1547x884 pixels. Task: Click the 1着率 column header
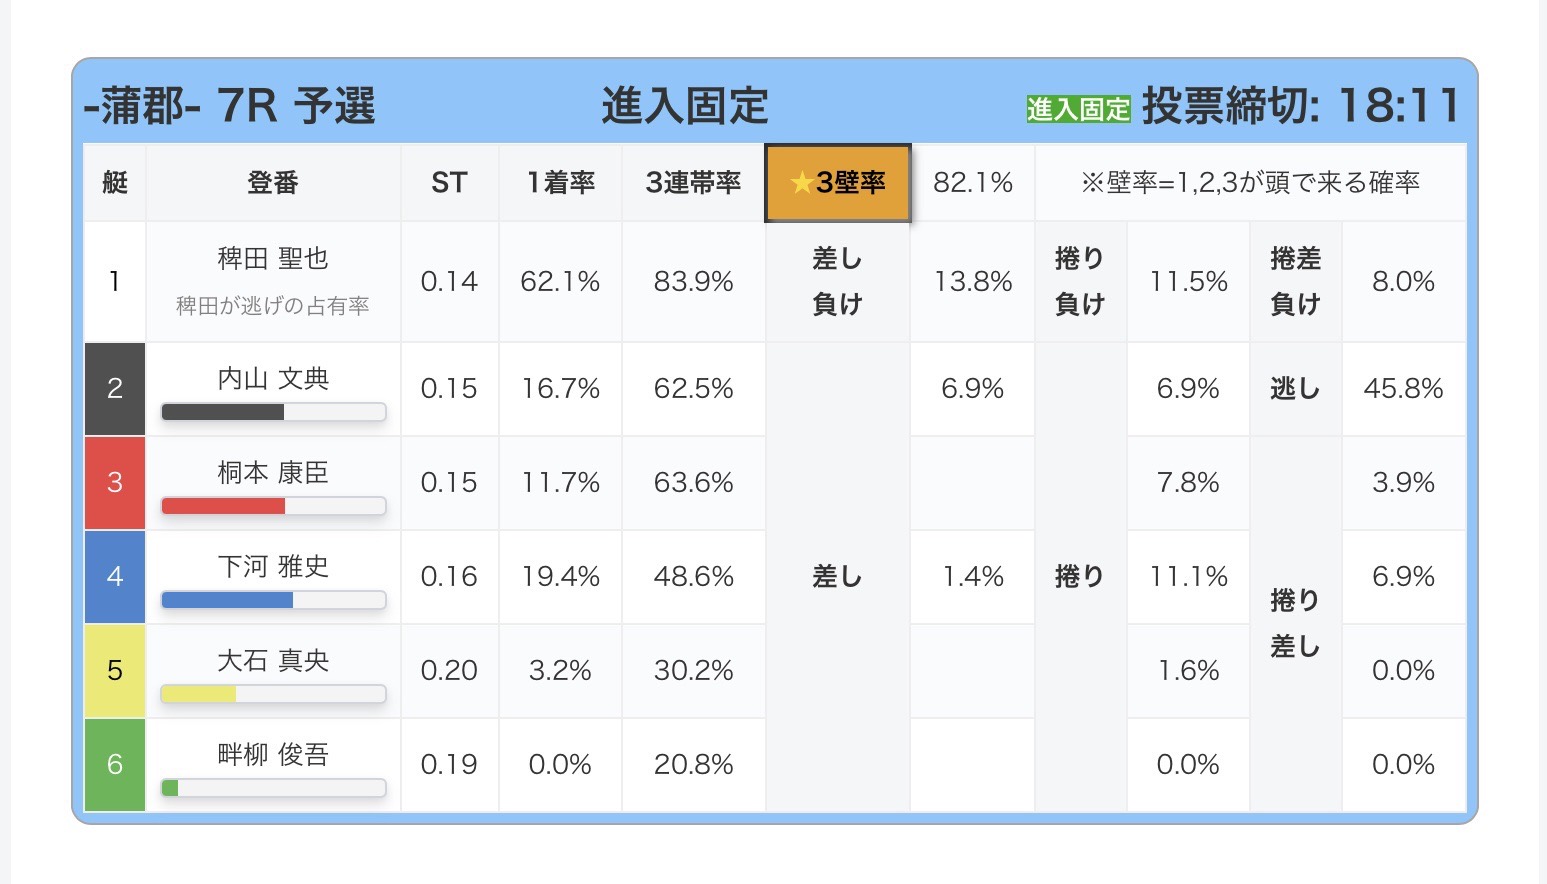pos(560,183)
